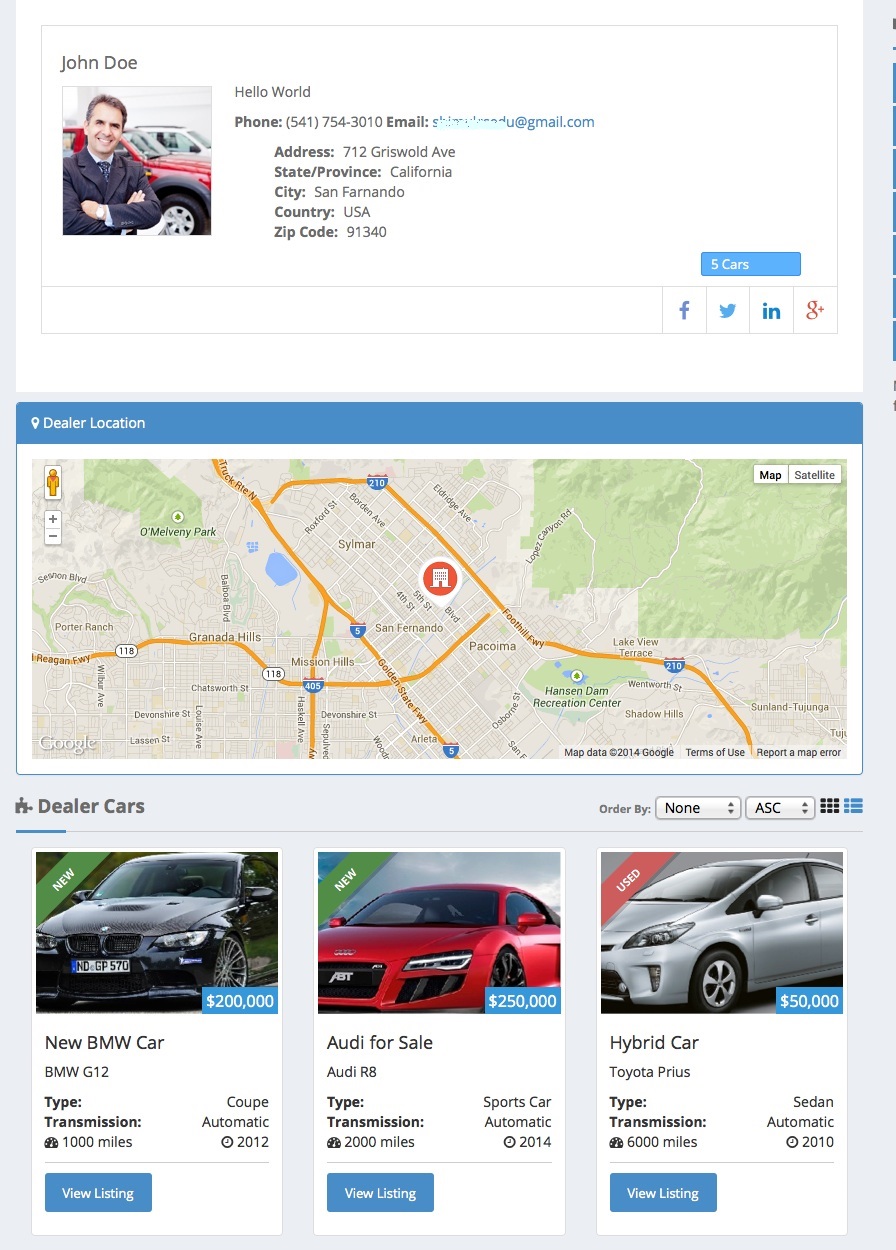This screenshot has height=1250, width=896.
Task: Open the Order By None dropdown
Action: (698, 808)
